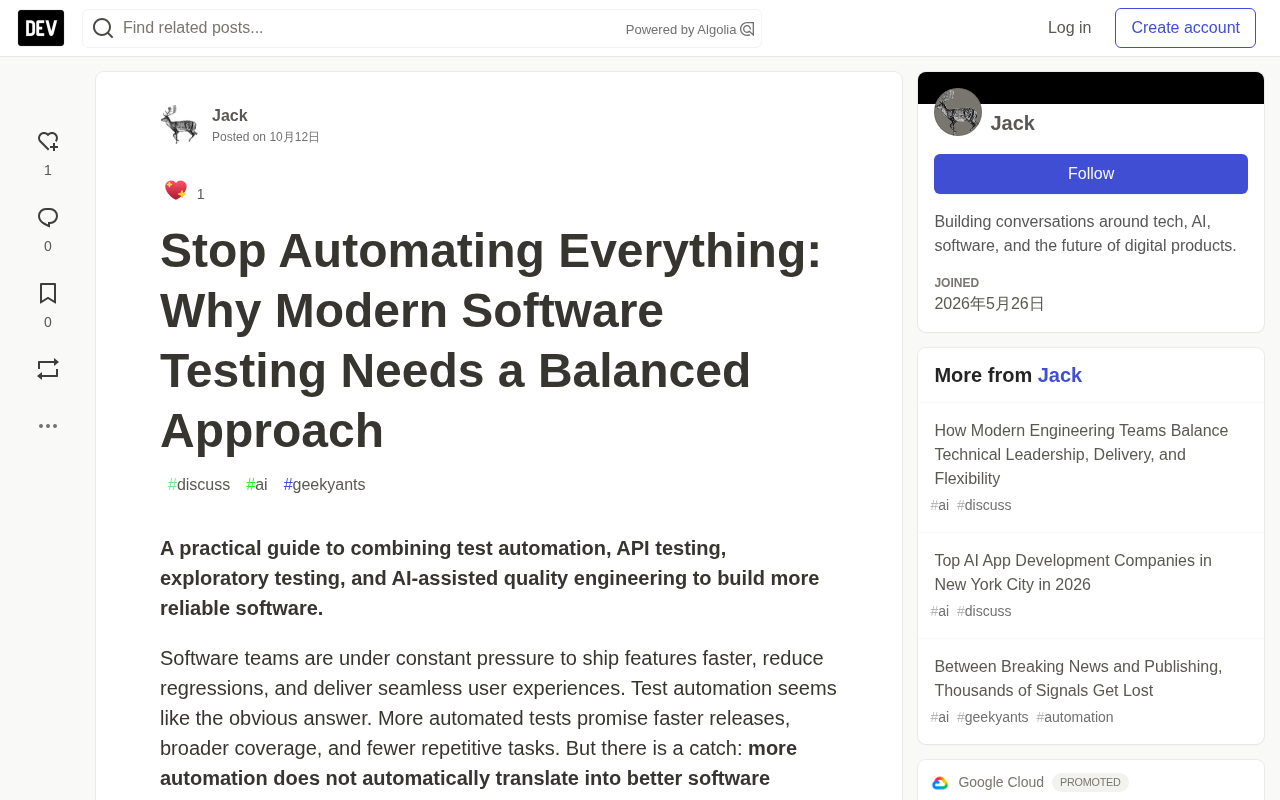This screenshot has height=800, width=1280.
Task: Open Top AI App Development Companies article
Action: point(1073,573)
